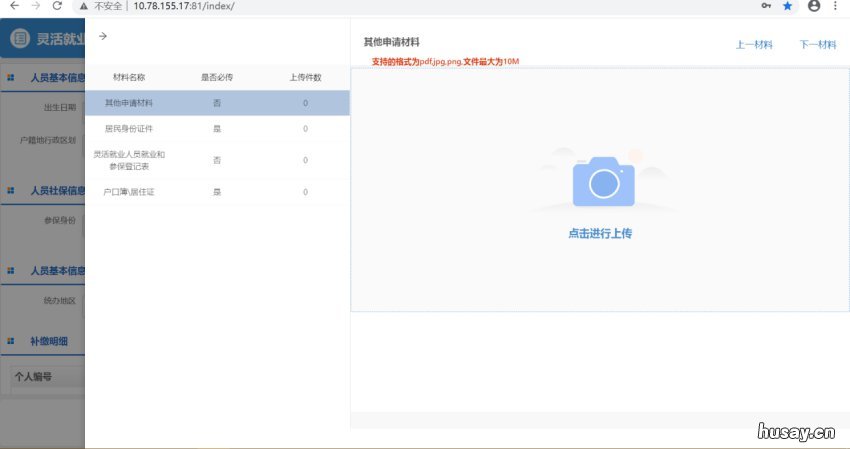Click the 是 required cell for 户口簿\居住证
850x449 pixels.
tap(217, 192)
